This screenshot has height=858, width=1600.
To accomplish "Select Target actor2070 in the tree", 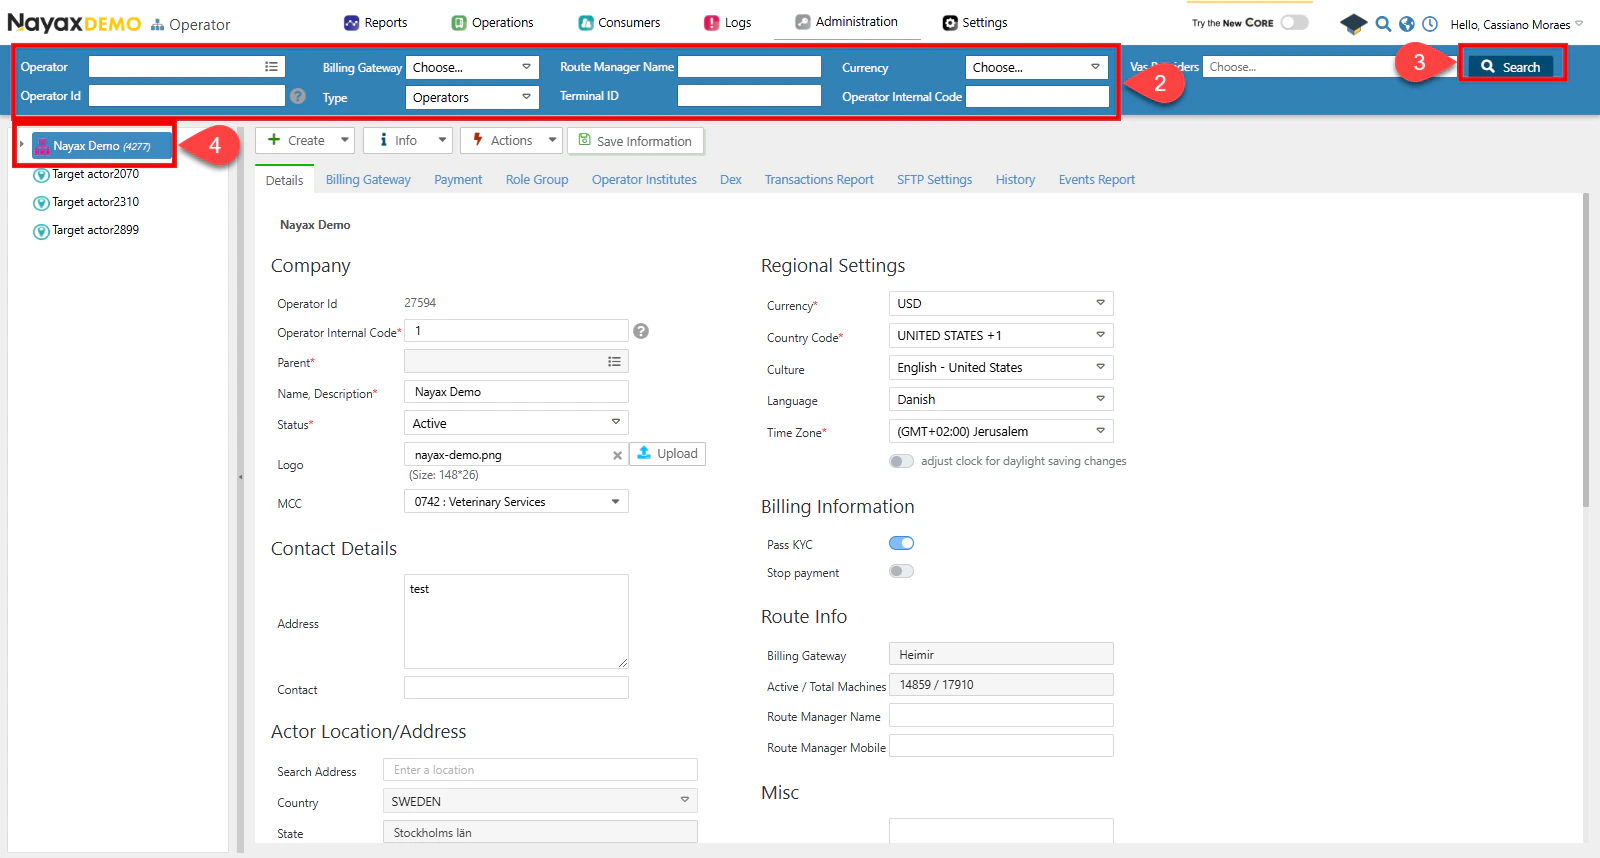I will [x=95, y=174].
